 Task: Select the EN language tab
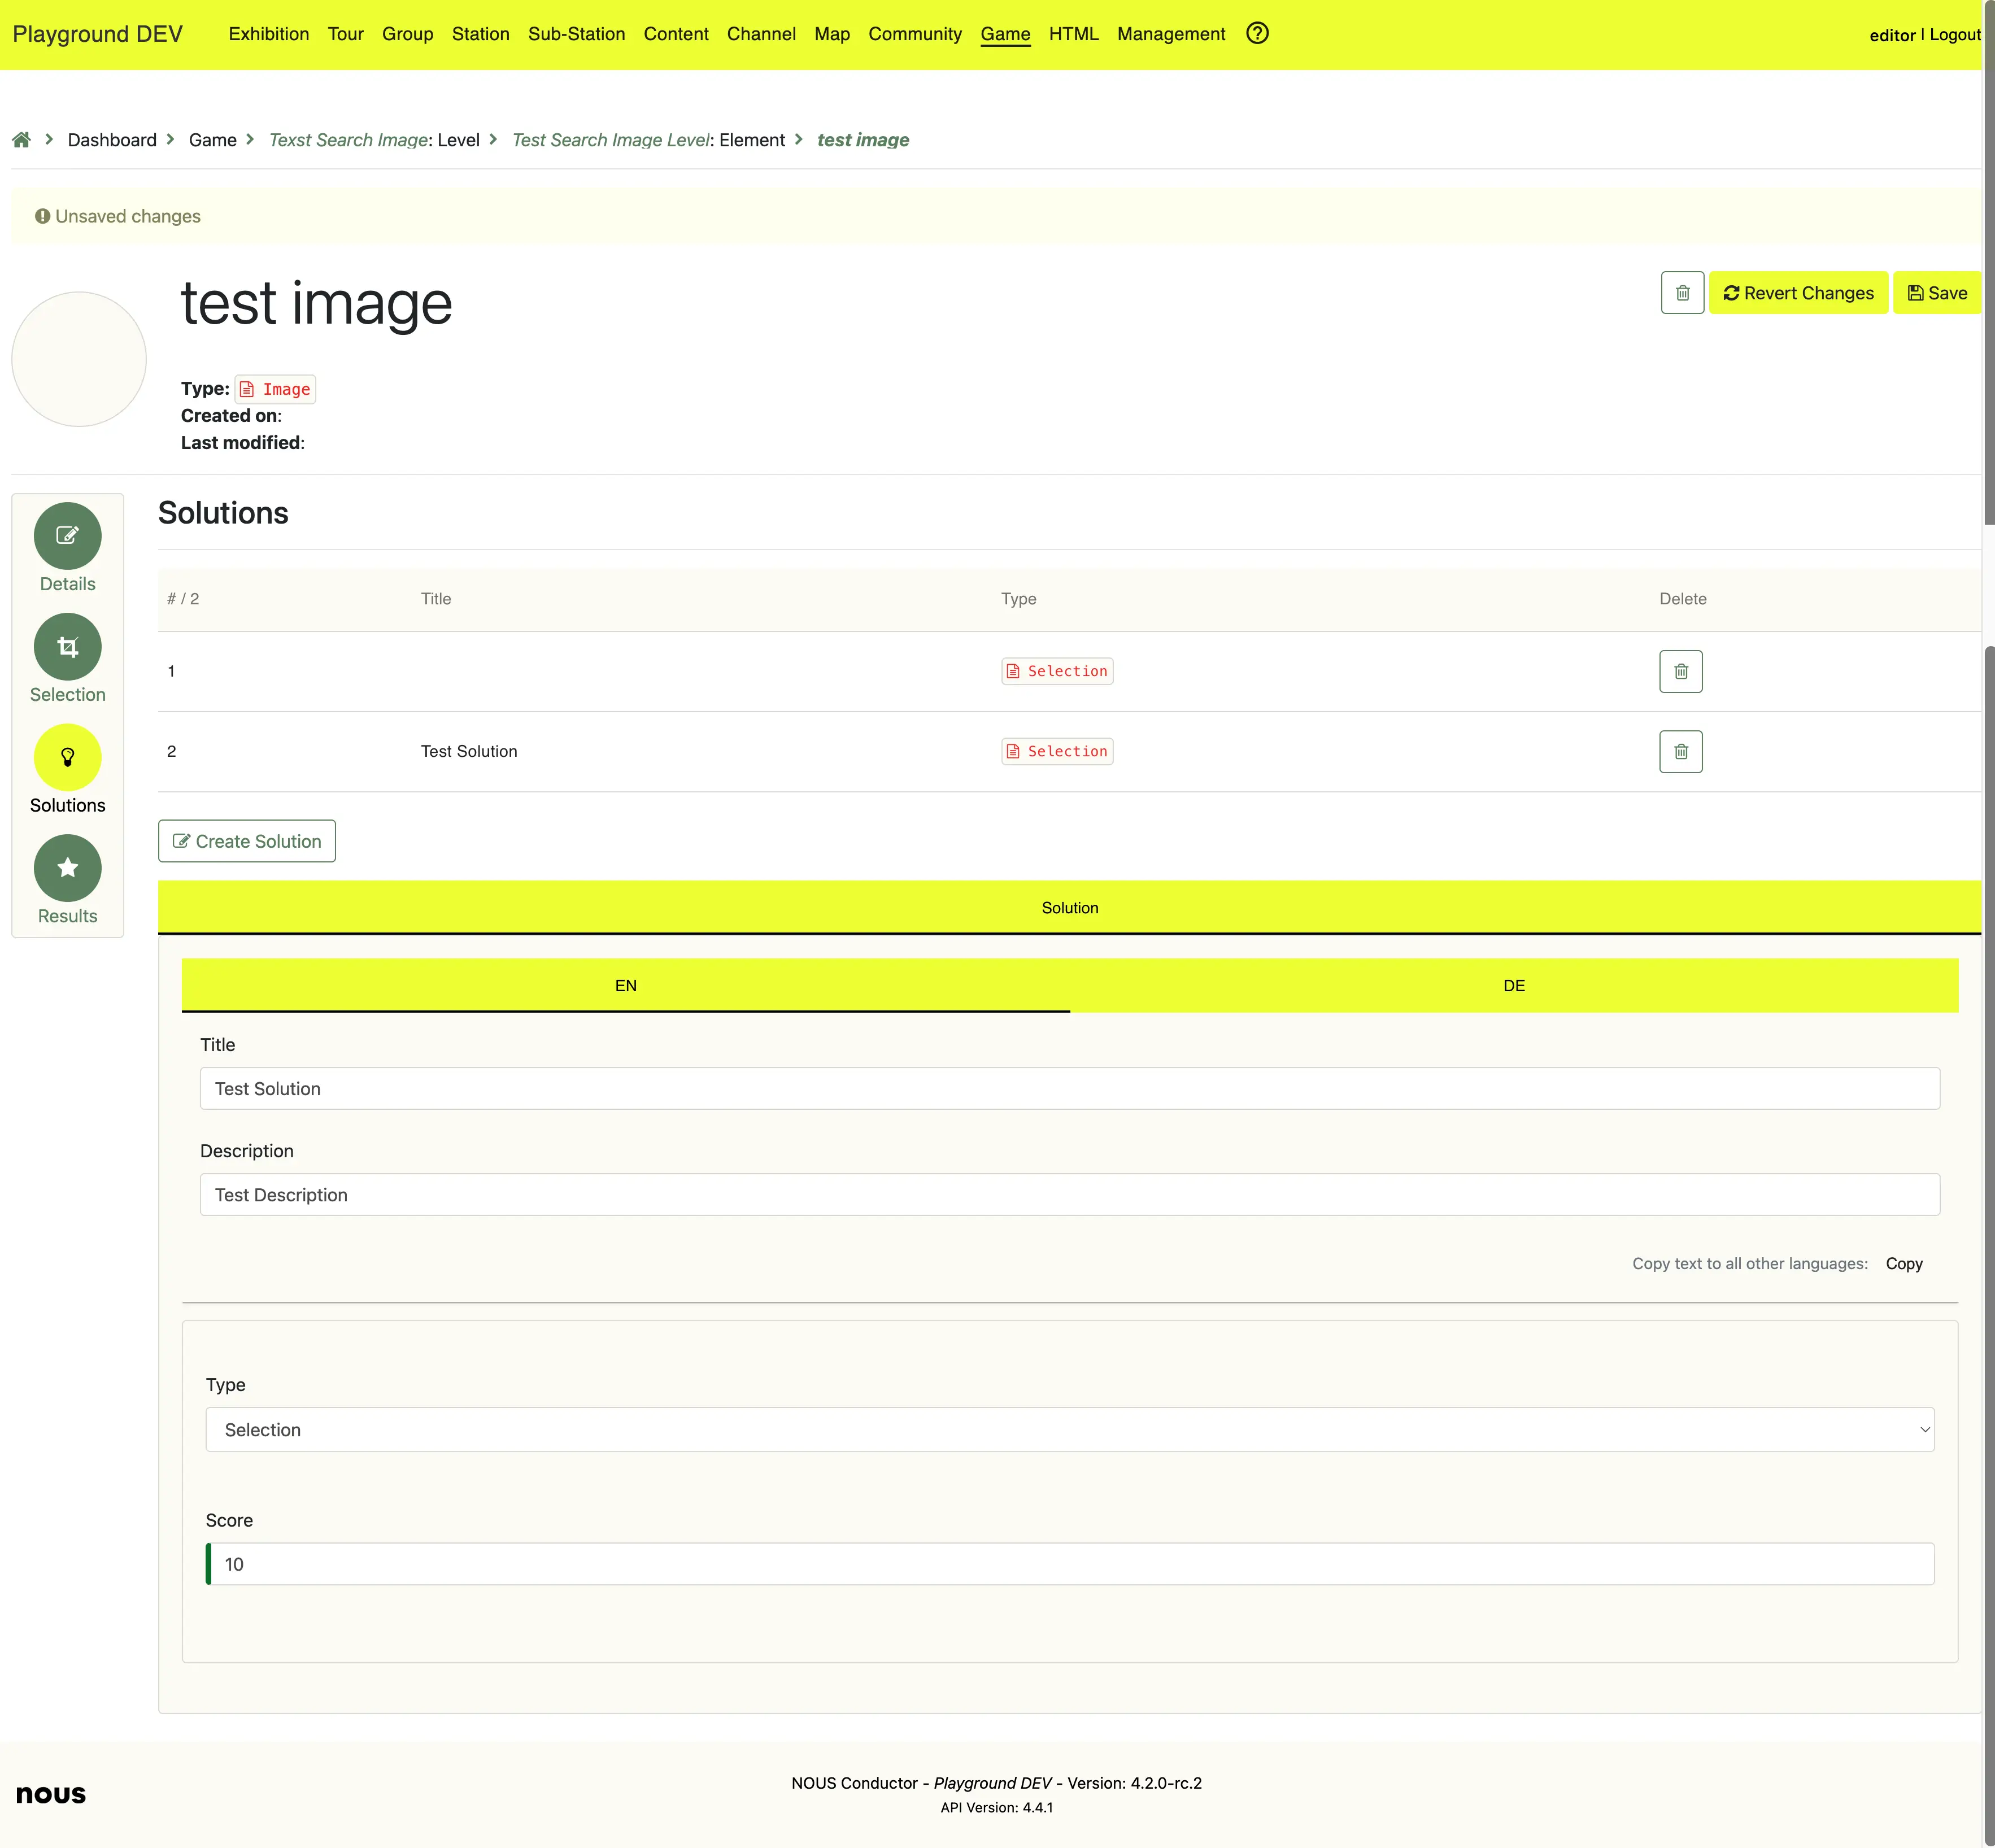(625, 986)
